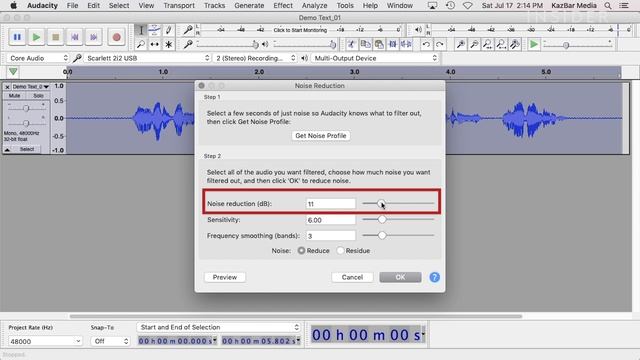The height and width of the screenshot is (360, 640).
Task: Select the Residue noise radio button
Action: pos(340,251)
